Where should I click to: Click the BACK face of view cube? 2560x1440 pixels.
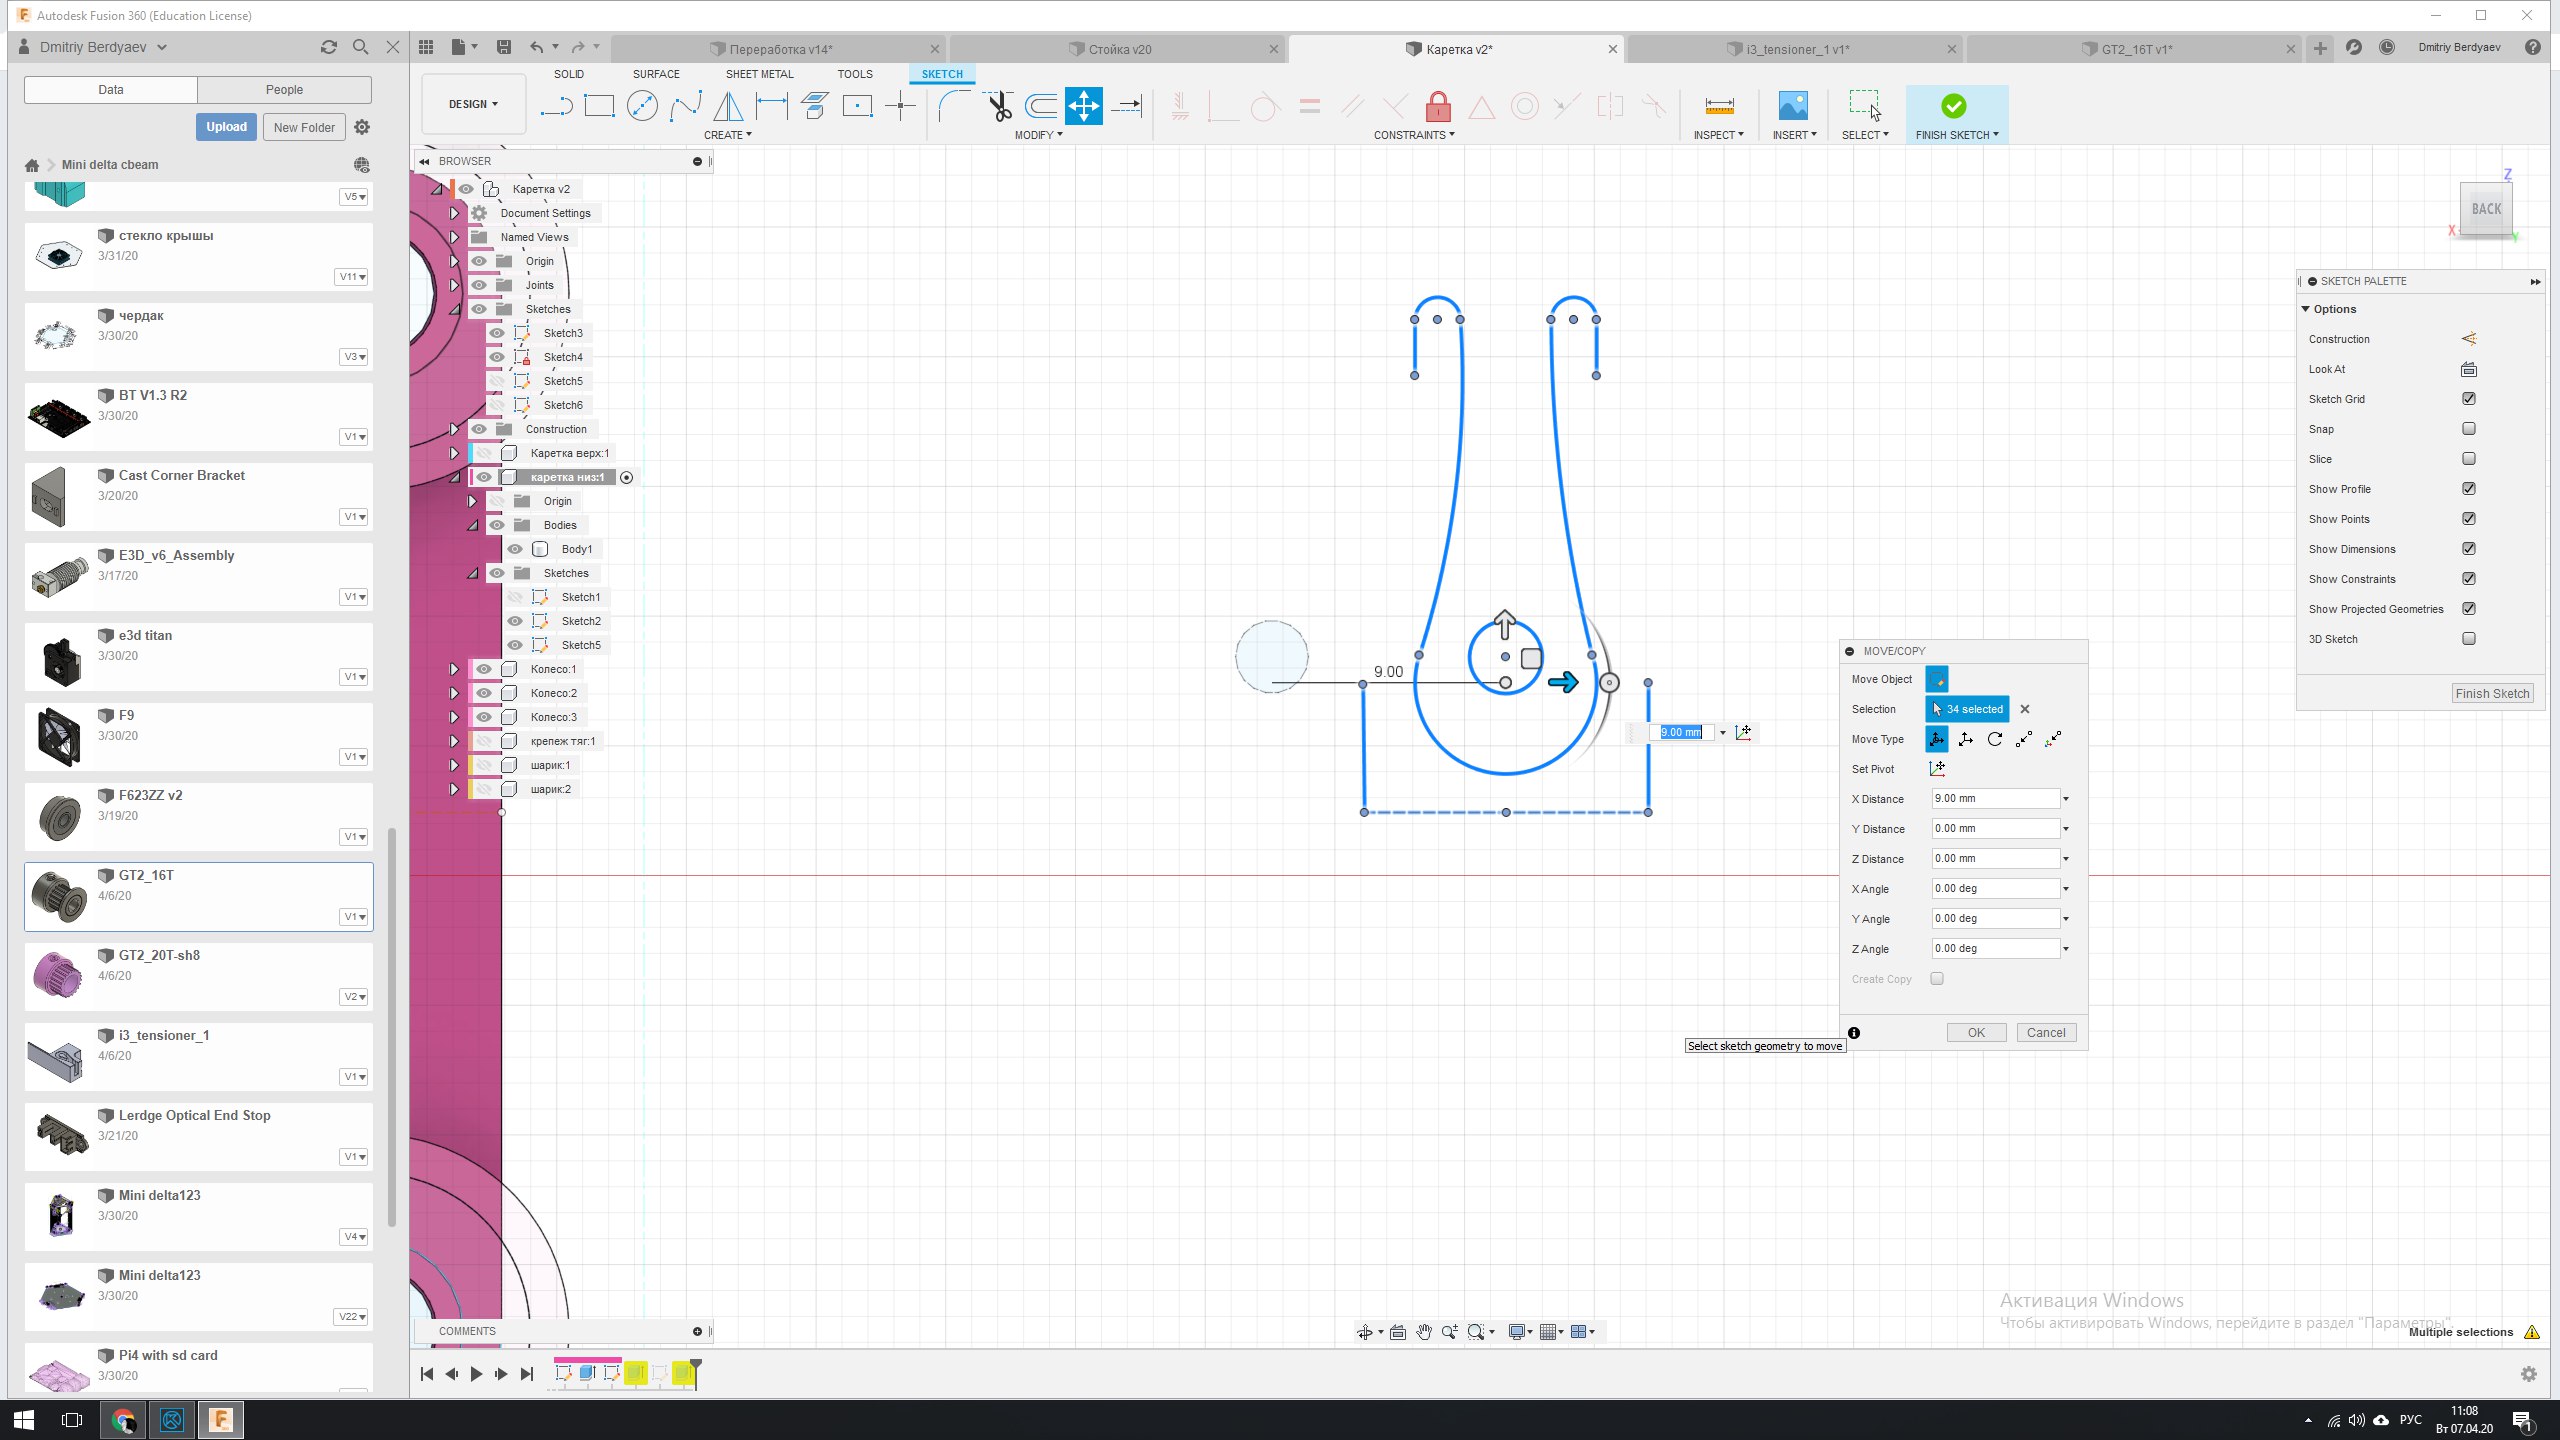coord(2486,209)
